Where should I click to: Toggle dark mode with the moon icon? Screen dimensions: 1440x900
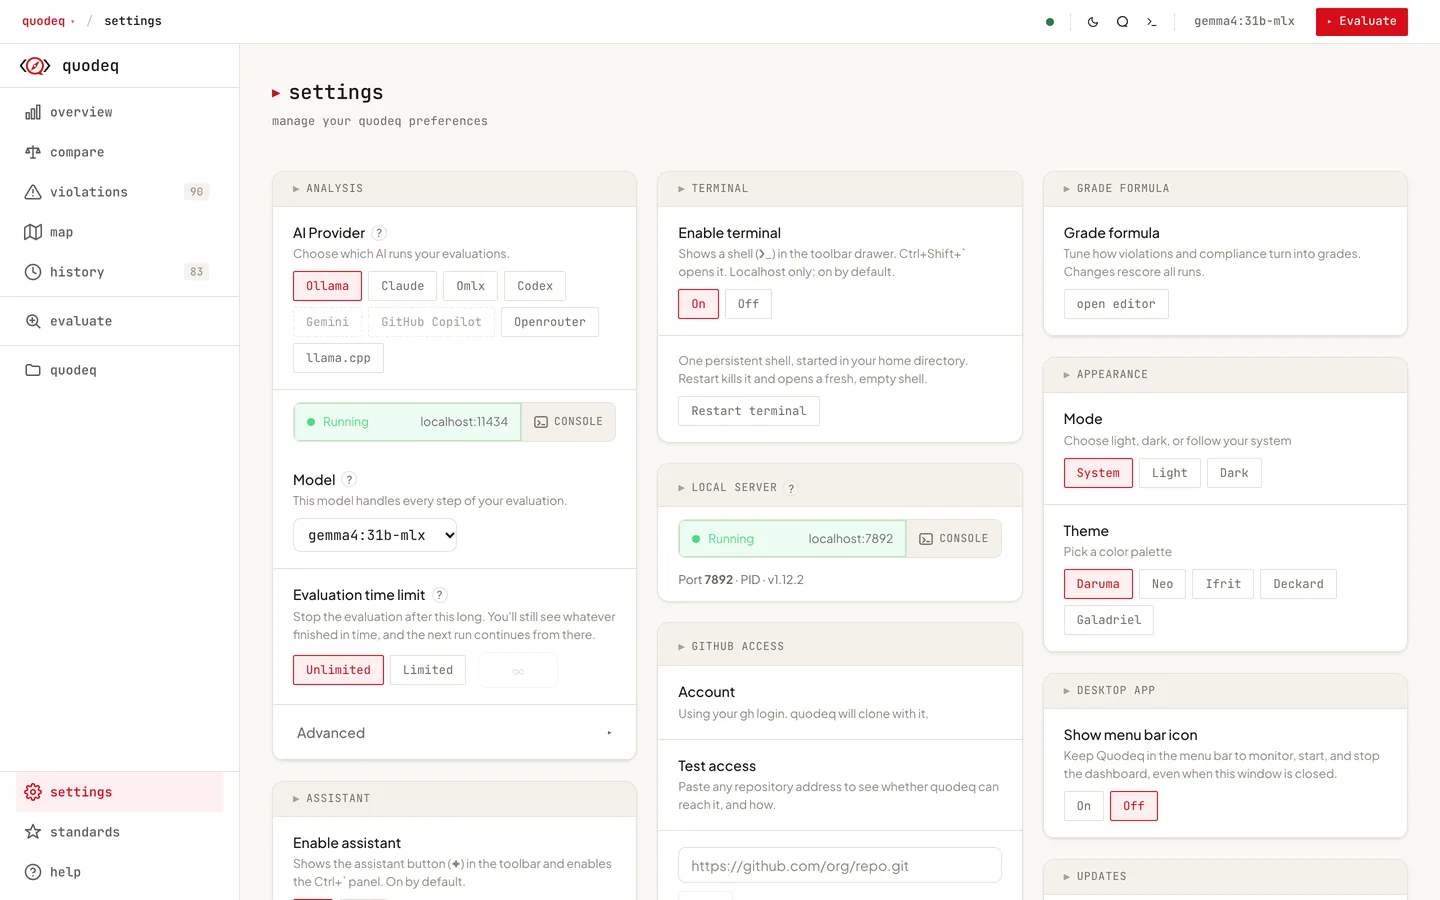(x=1093, y=21)
